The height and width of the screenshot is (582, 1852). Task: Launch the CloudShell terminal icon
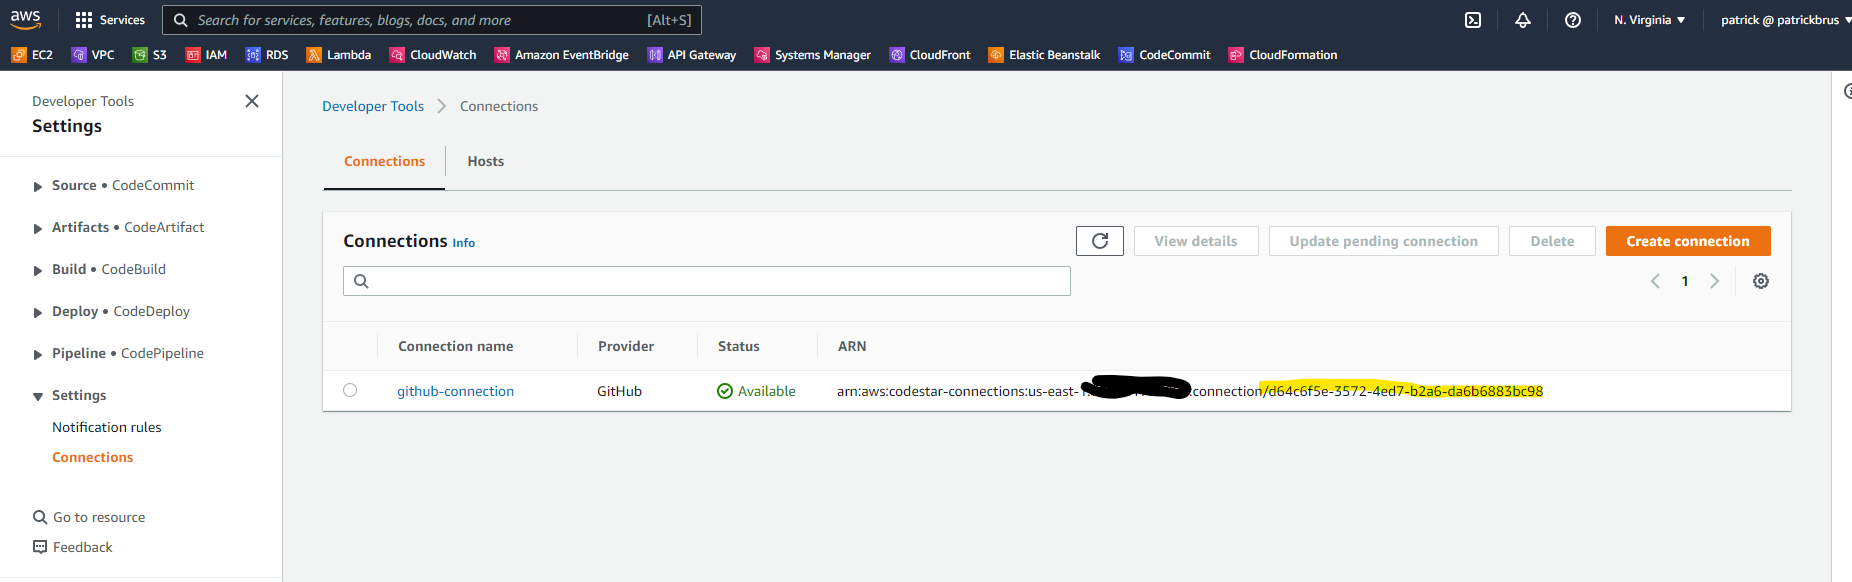(1473, 20)
